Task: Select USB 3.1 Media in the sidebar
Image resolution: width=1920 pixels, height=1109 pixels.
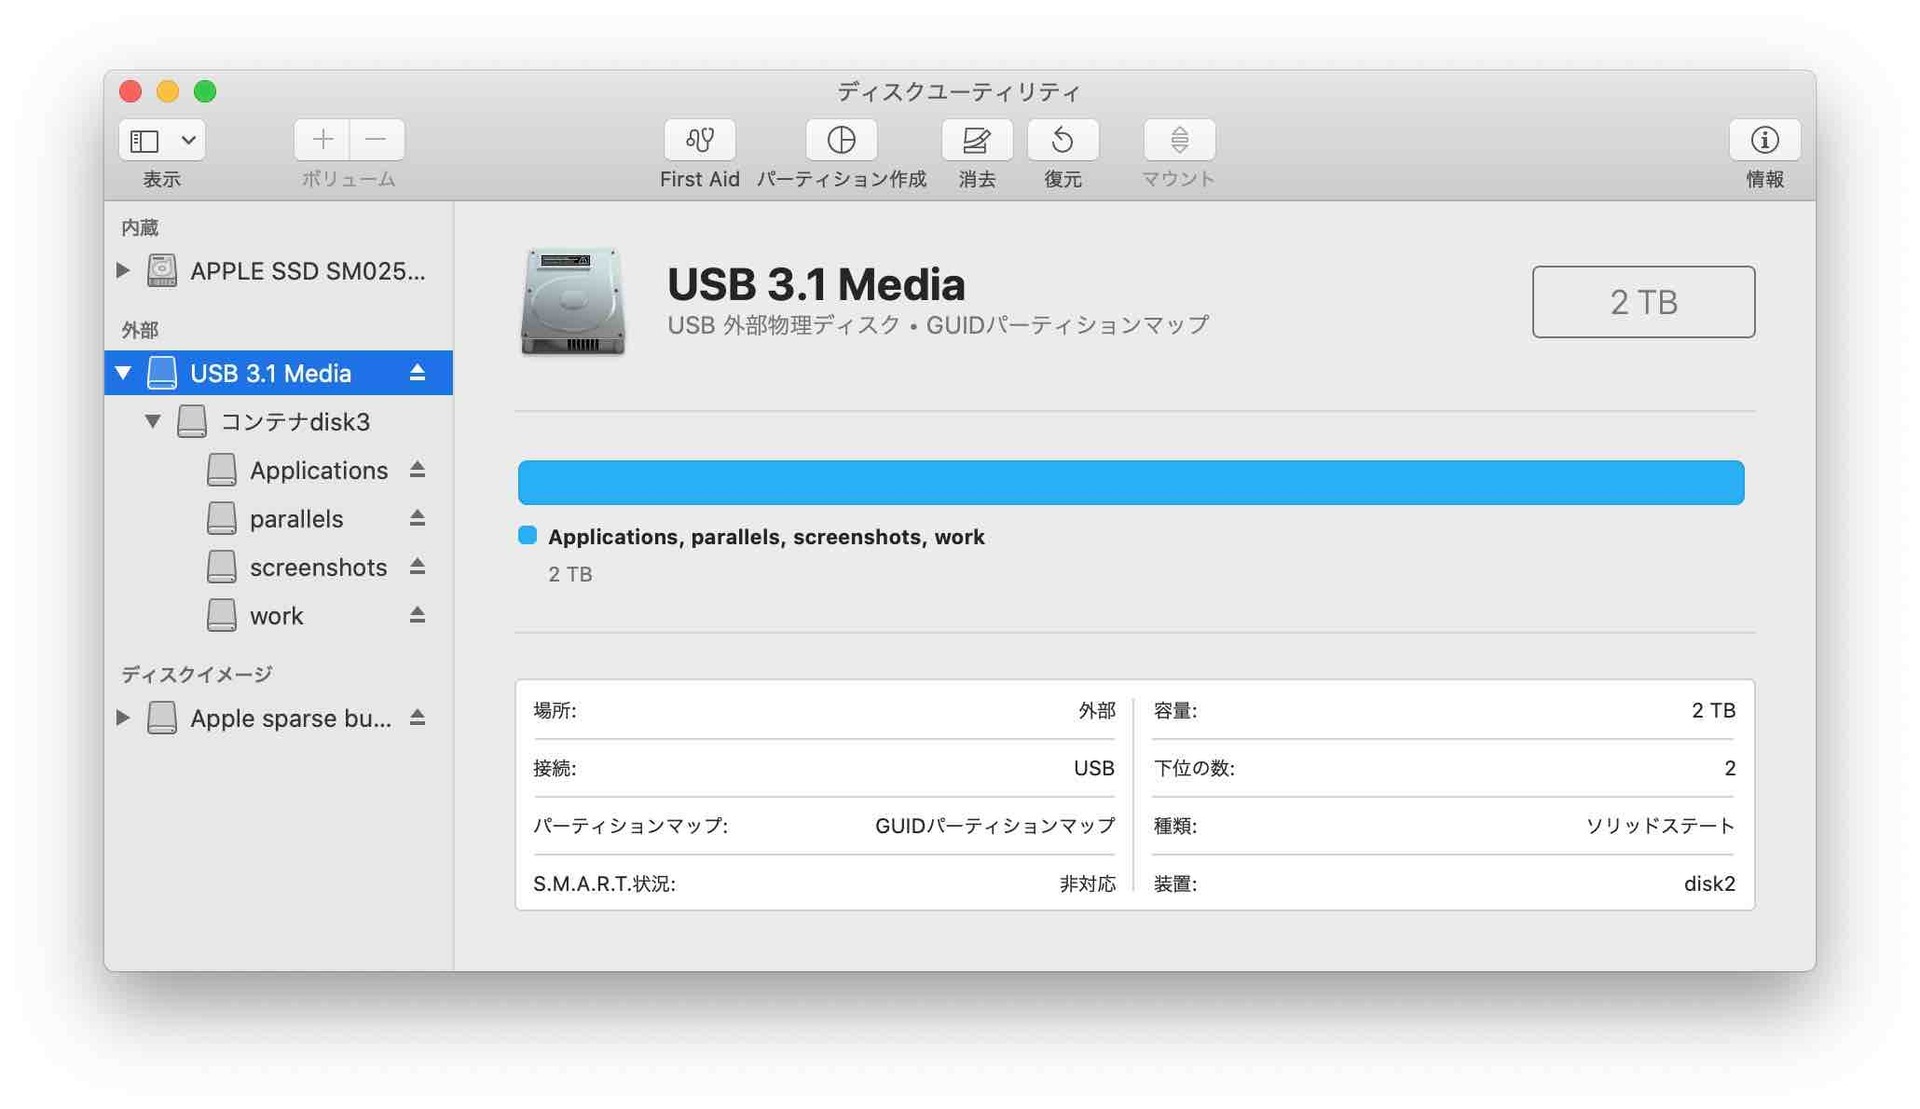Action: [x=279, y=373]
